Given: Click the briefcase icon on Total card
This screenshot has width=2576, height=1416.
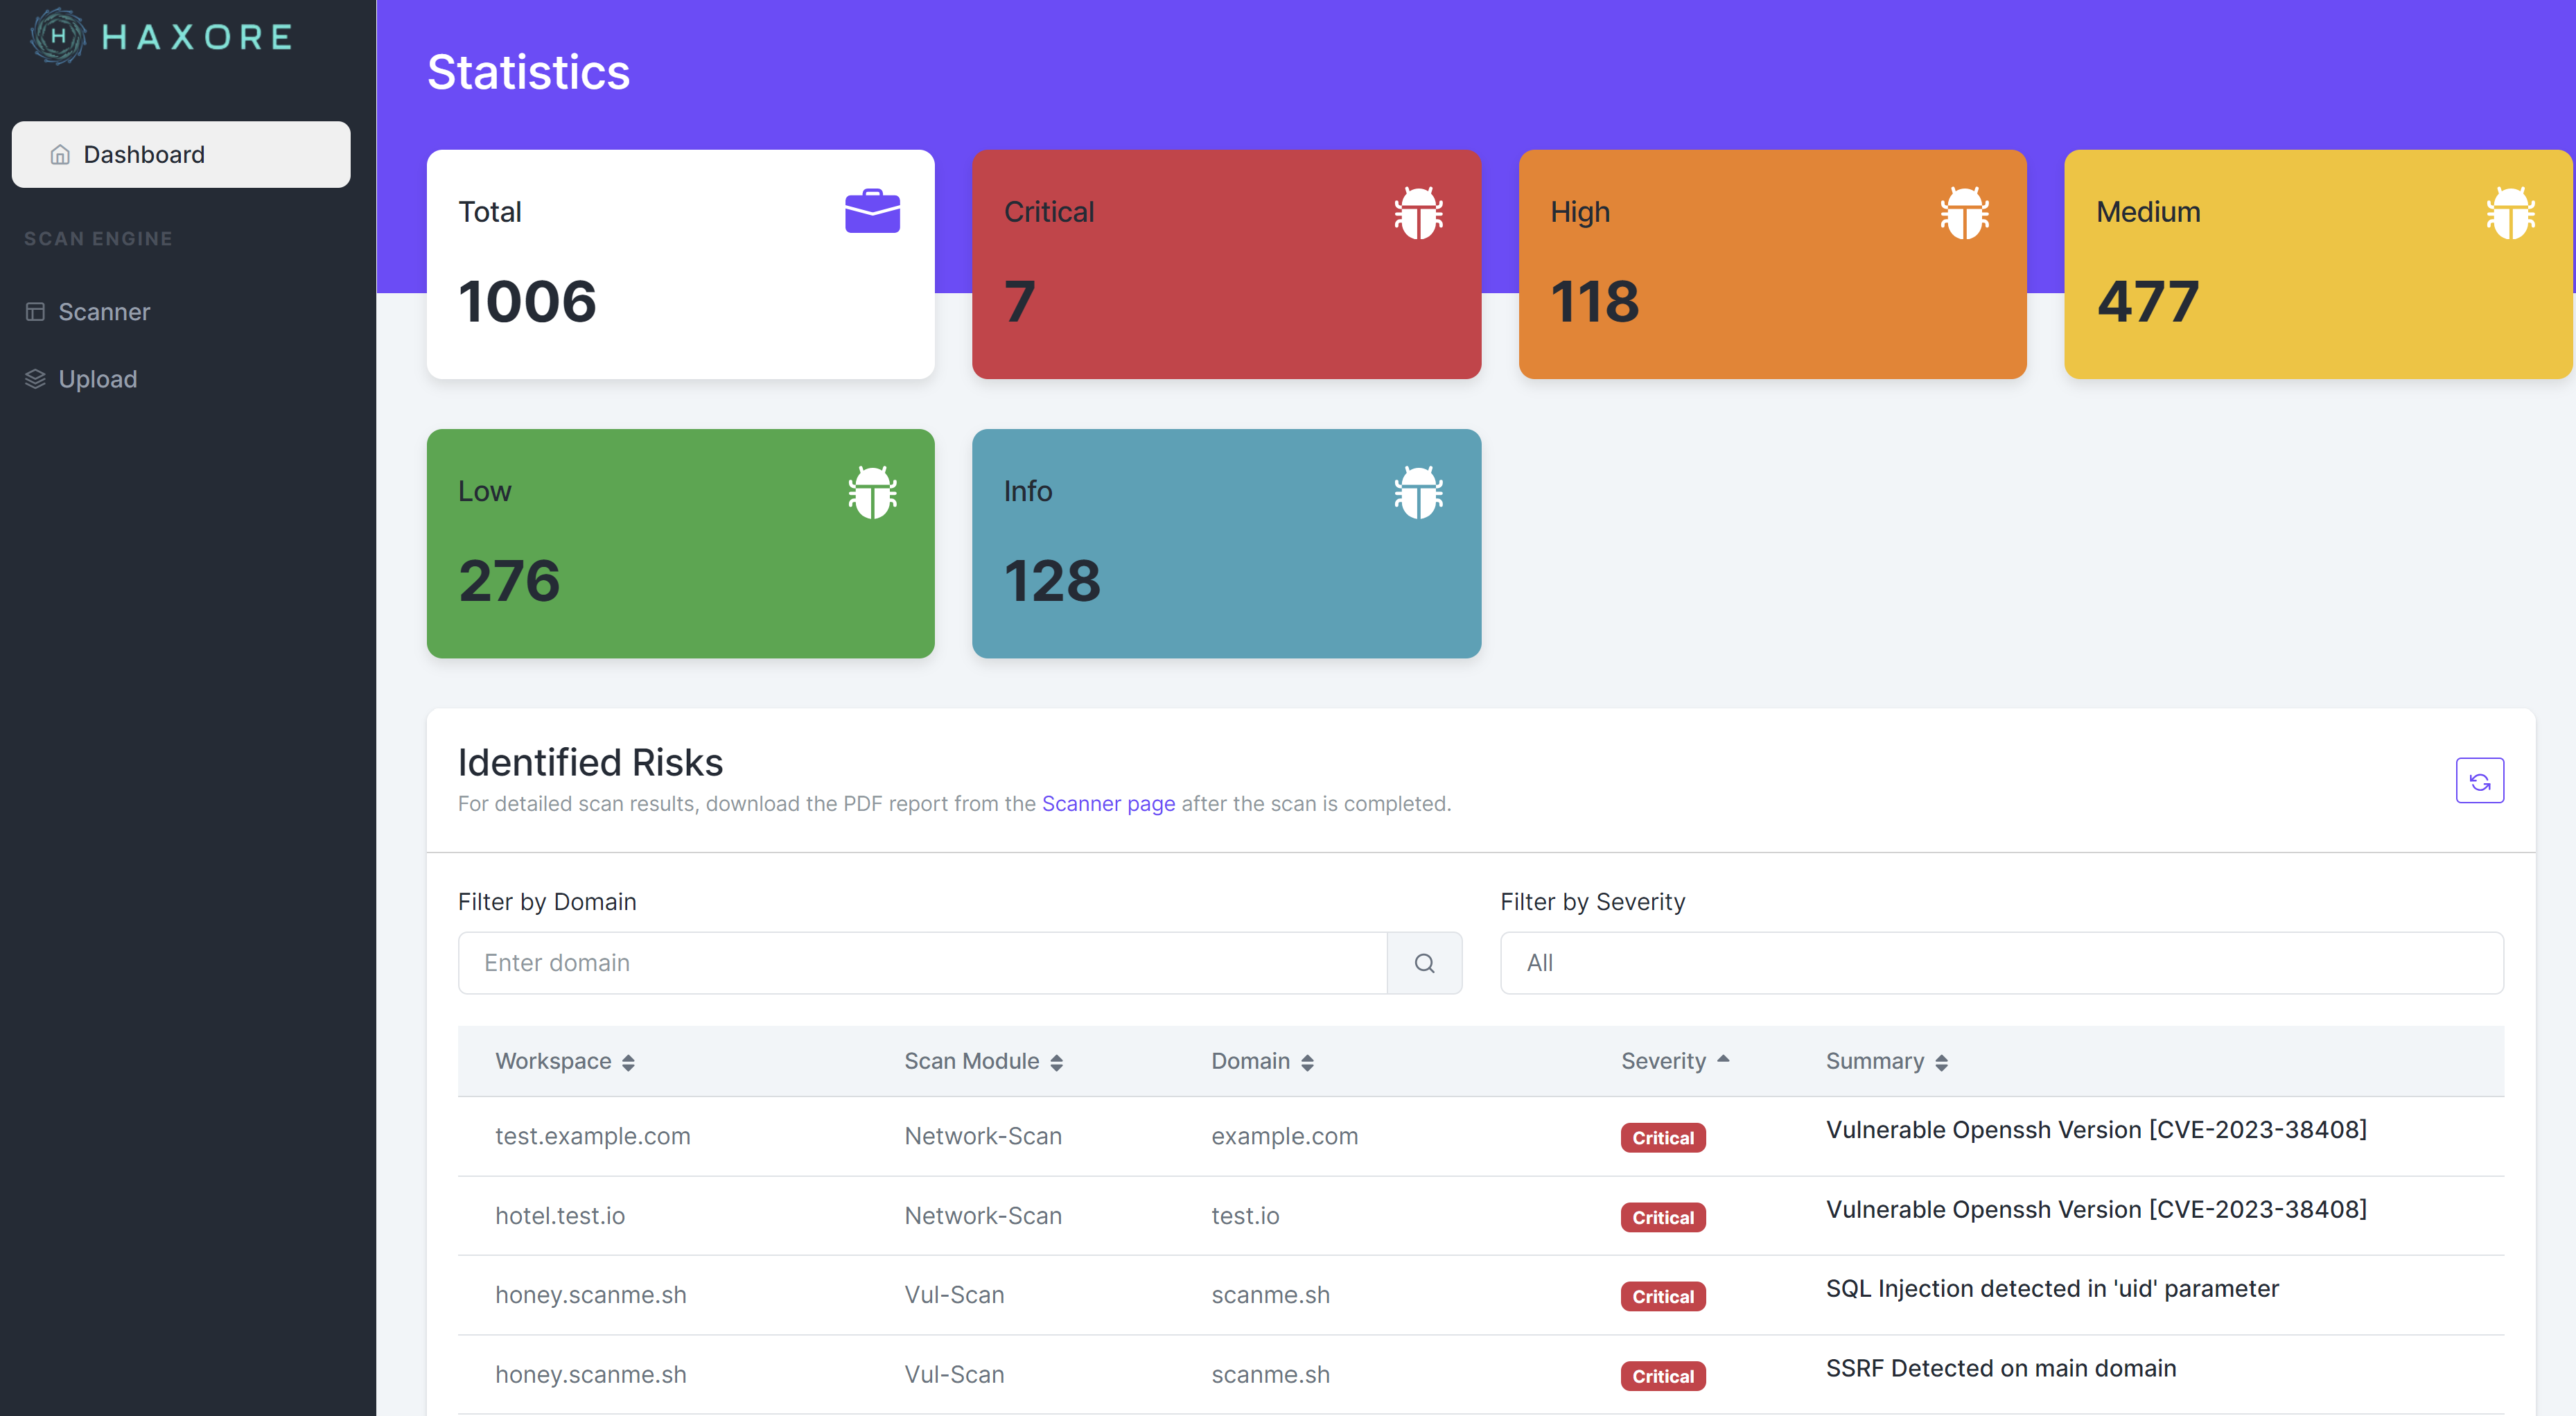Looking at the screenshot, I should click(x=872, y=211).
